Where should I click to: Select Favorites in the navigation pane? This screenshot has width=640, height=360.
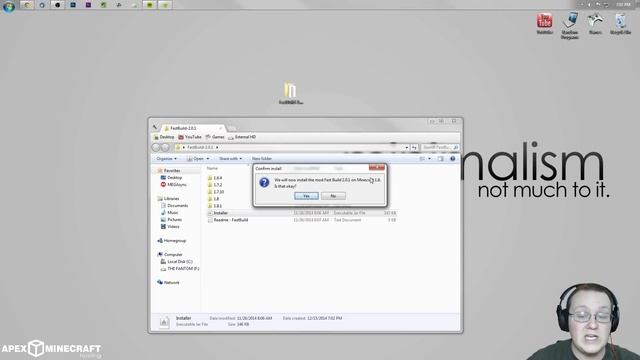pos(171,171)
